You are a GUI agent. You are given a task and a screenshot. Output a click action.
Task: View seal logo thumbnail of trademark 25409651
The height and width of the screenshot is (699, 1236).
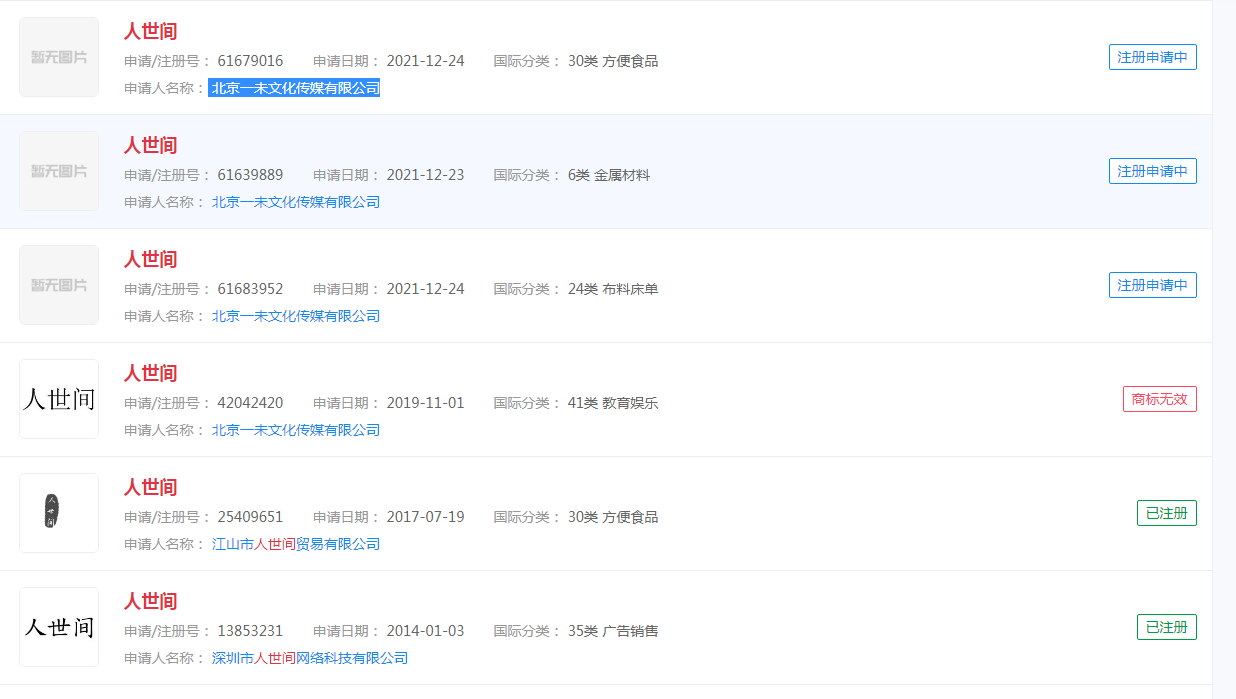coord(59,513)
